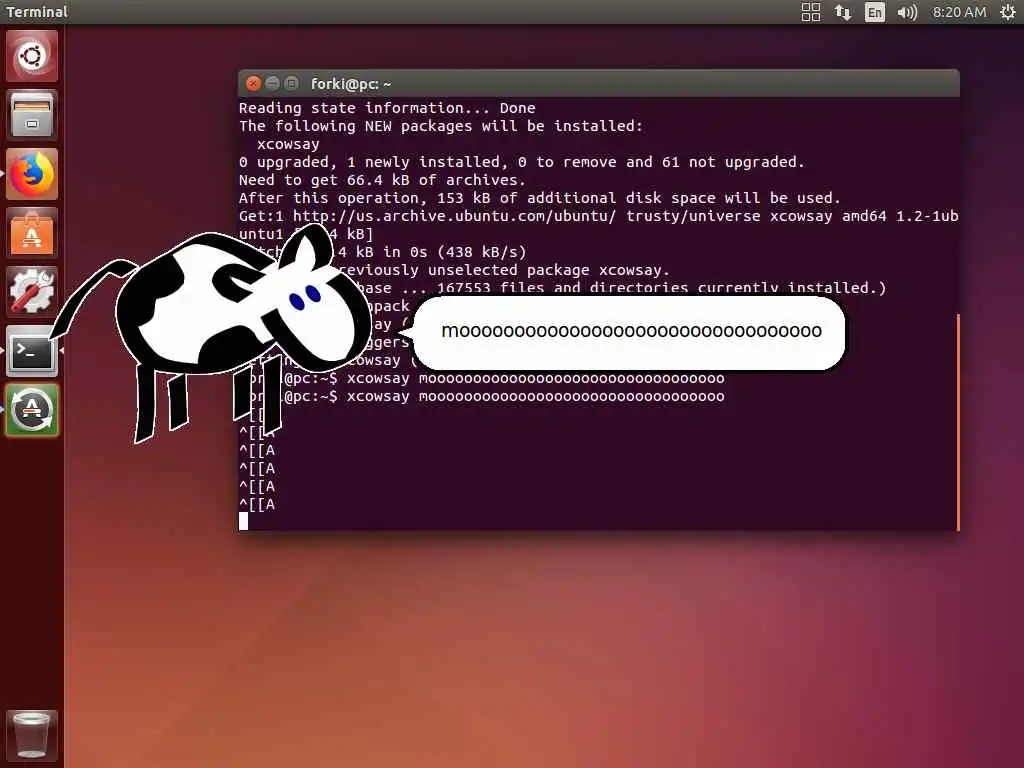Screen dimensions: 1024x768
Task: Click the '0 upgraded, 1 newly installed' line
Action: (522, 162)
